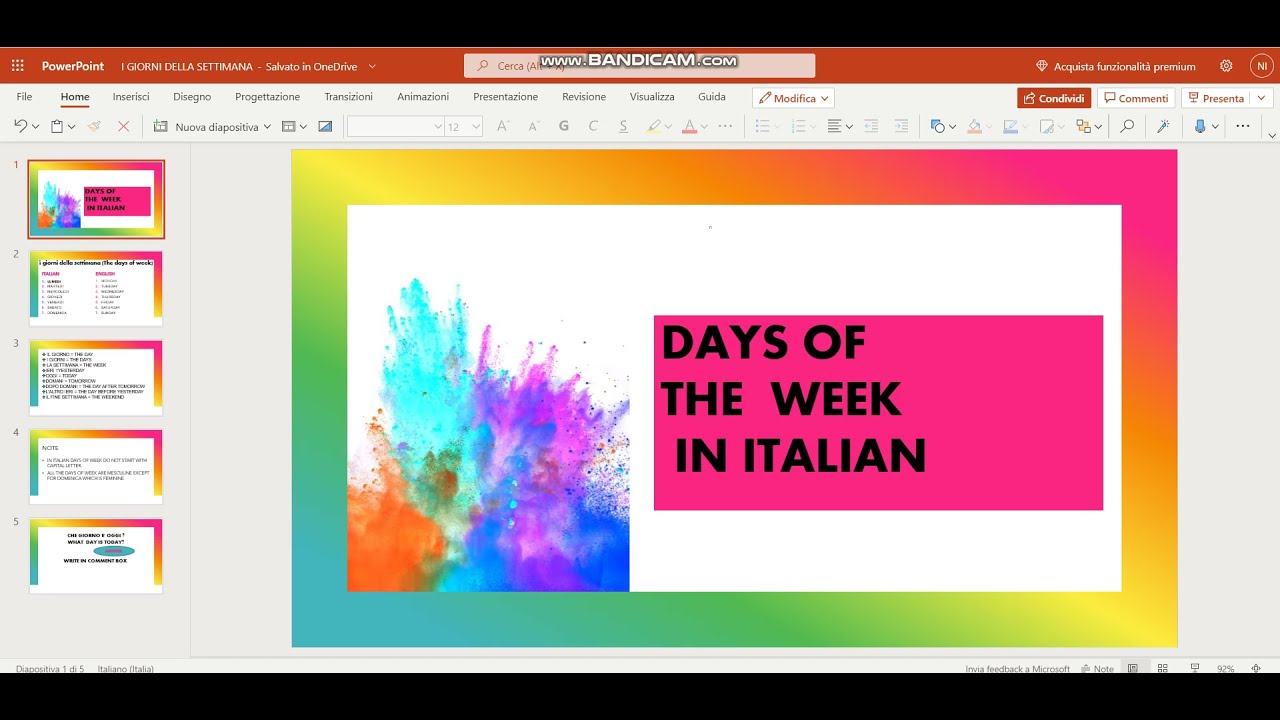Click the Commenti button

point(1136,98)
